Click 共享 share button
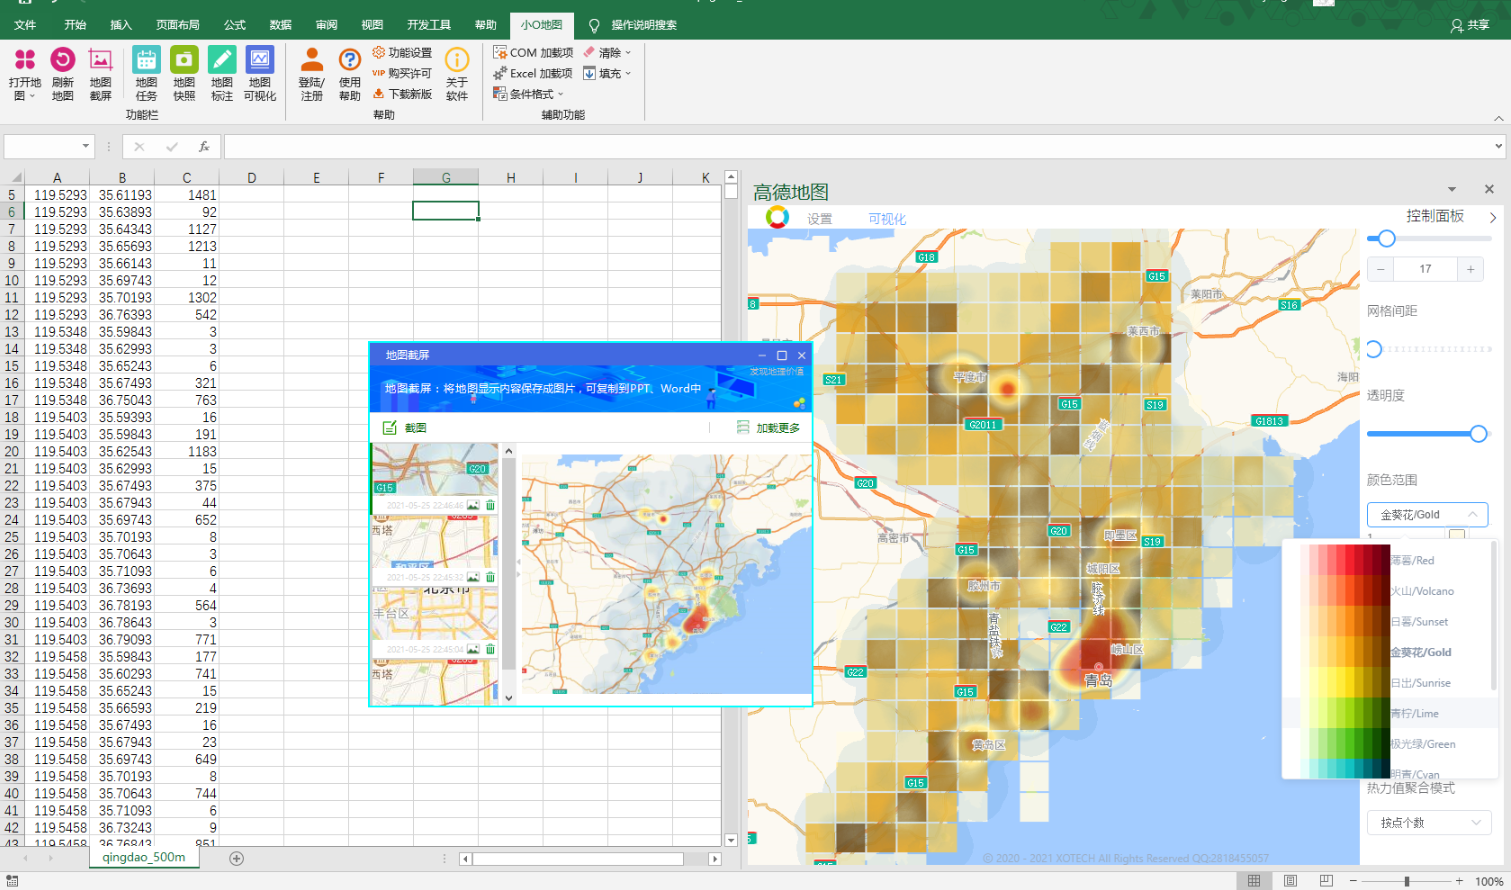 point(1470,25)
